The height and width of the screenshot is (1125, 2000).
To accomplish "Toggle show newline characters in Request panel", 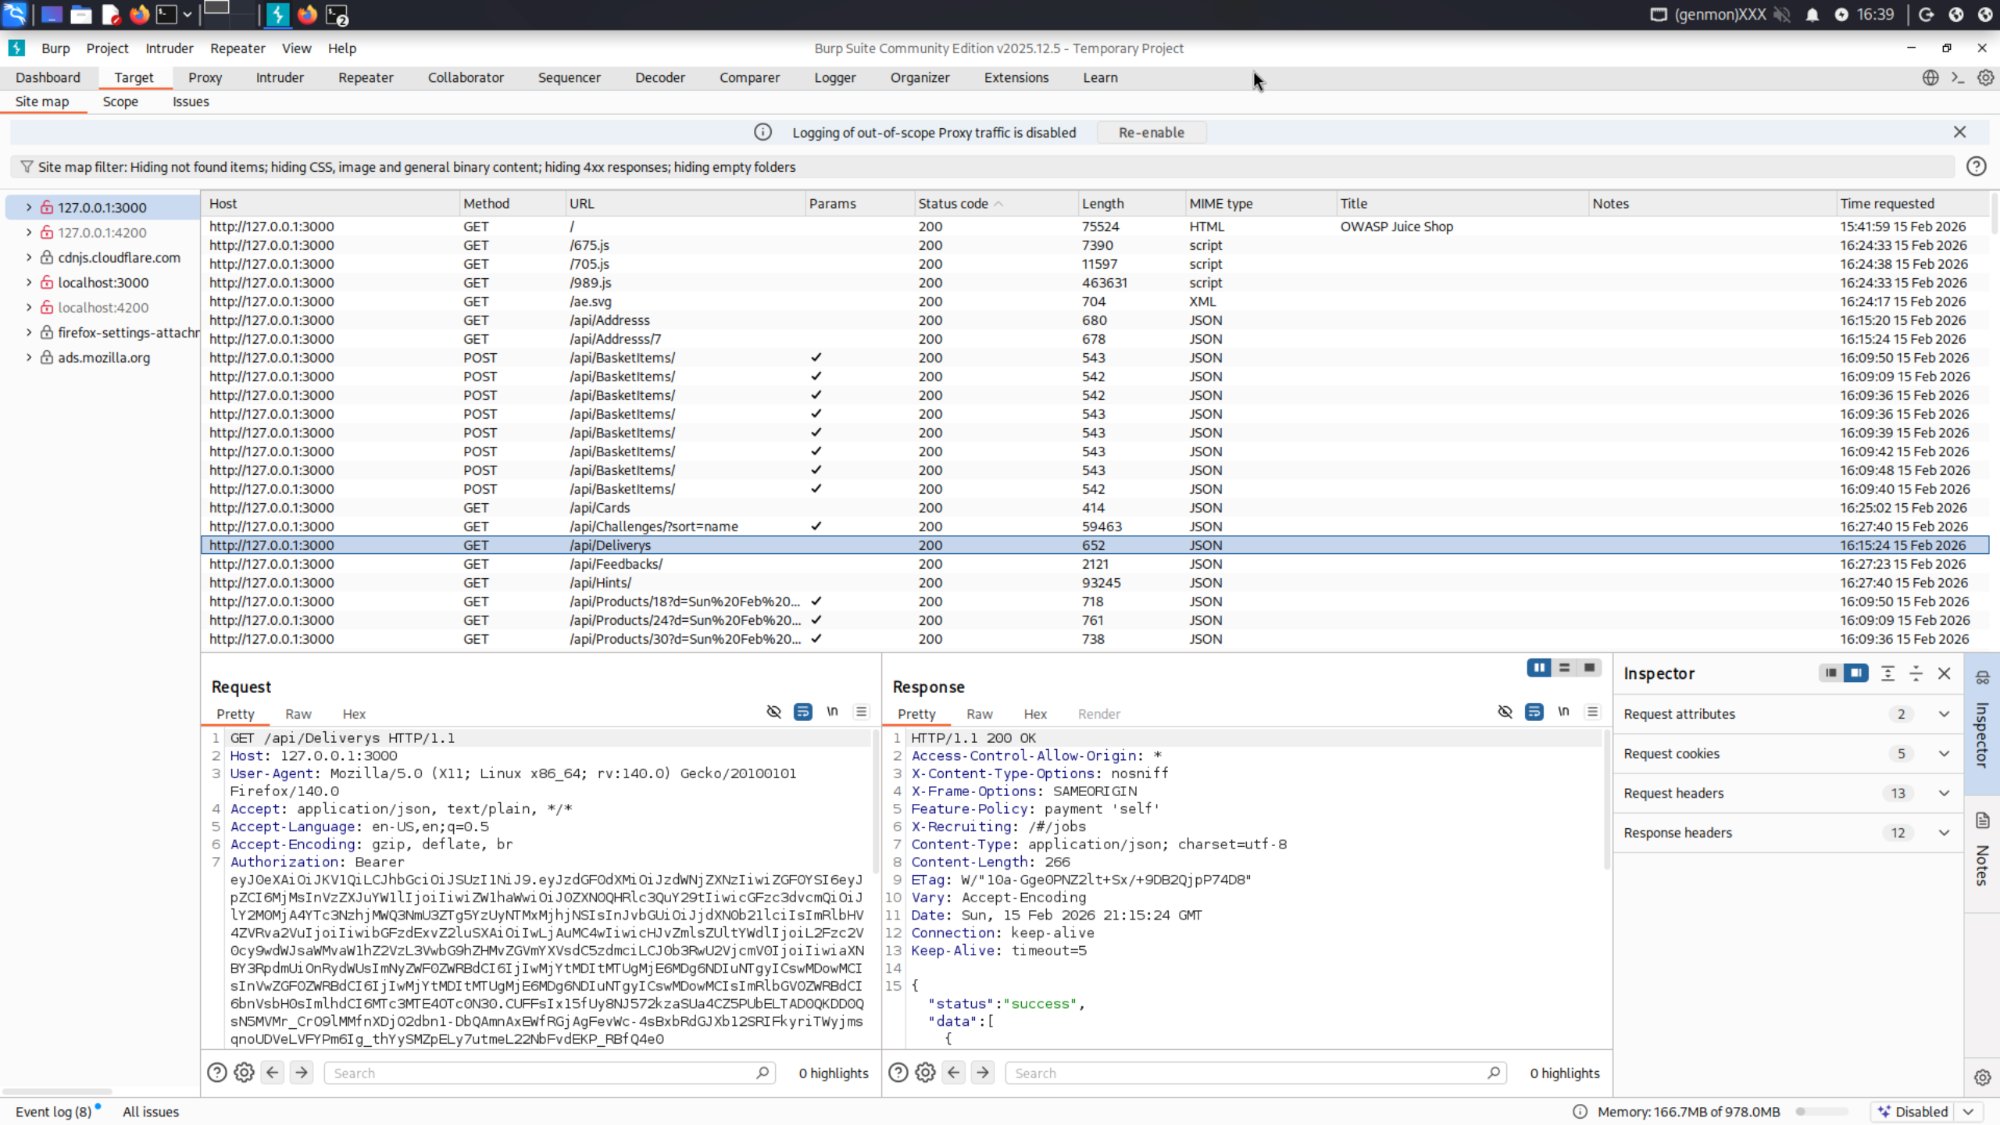I will click(x=832, y=712).
